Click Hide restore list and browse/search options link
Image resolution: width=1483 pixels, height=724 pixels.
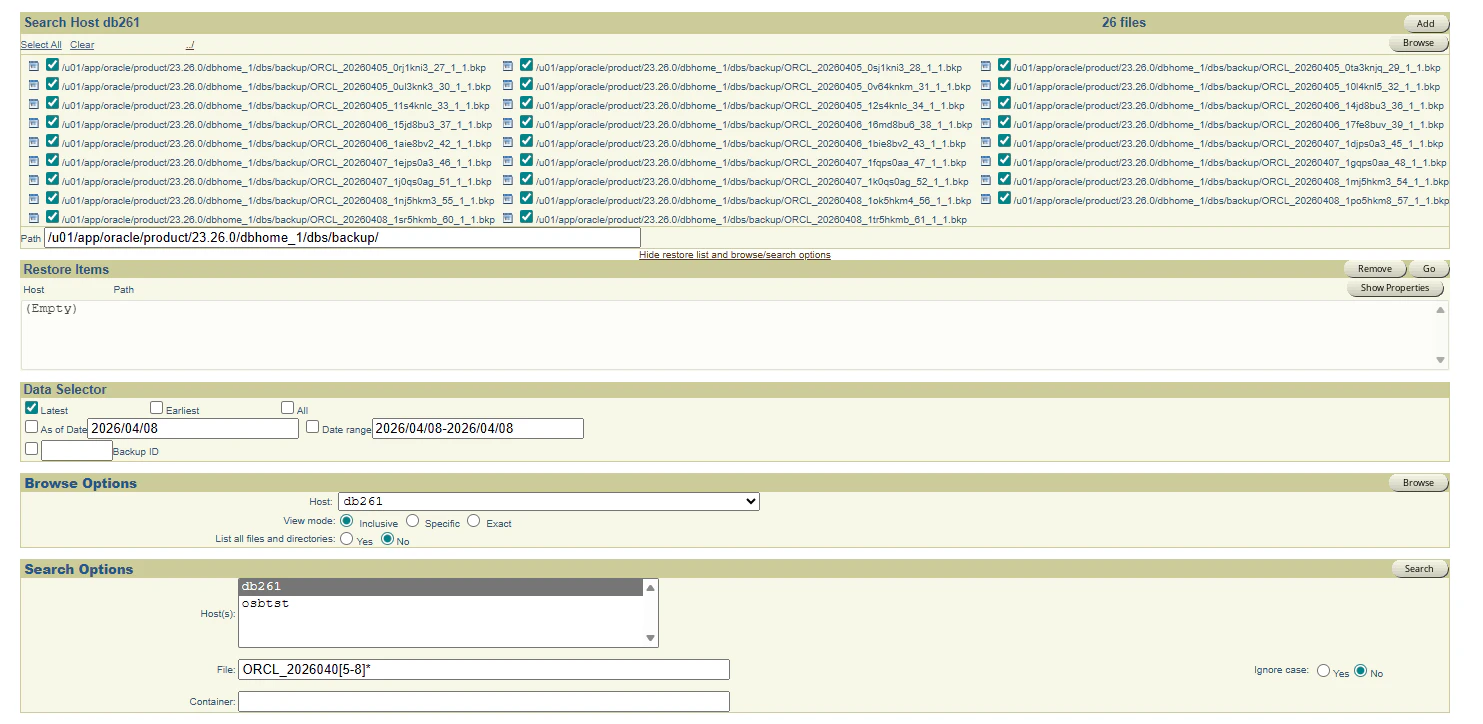click(735, 255)
